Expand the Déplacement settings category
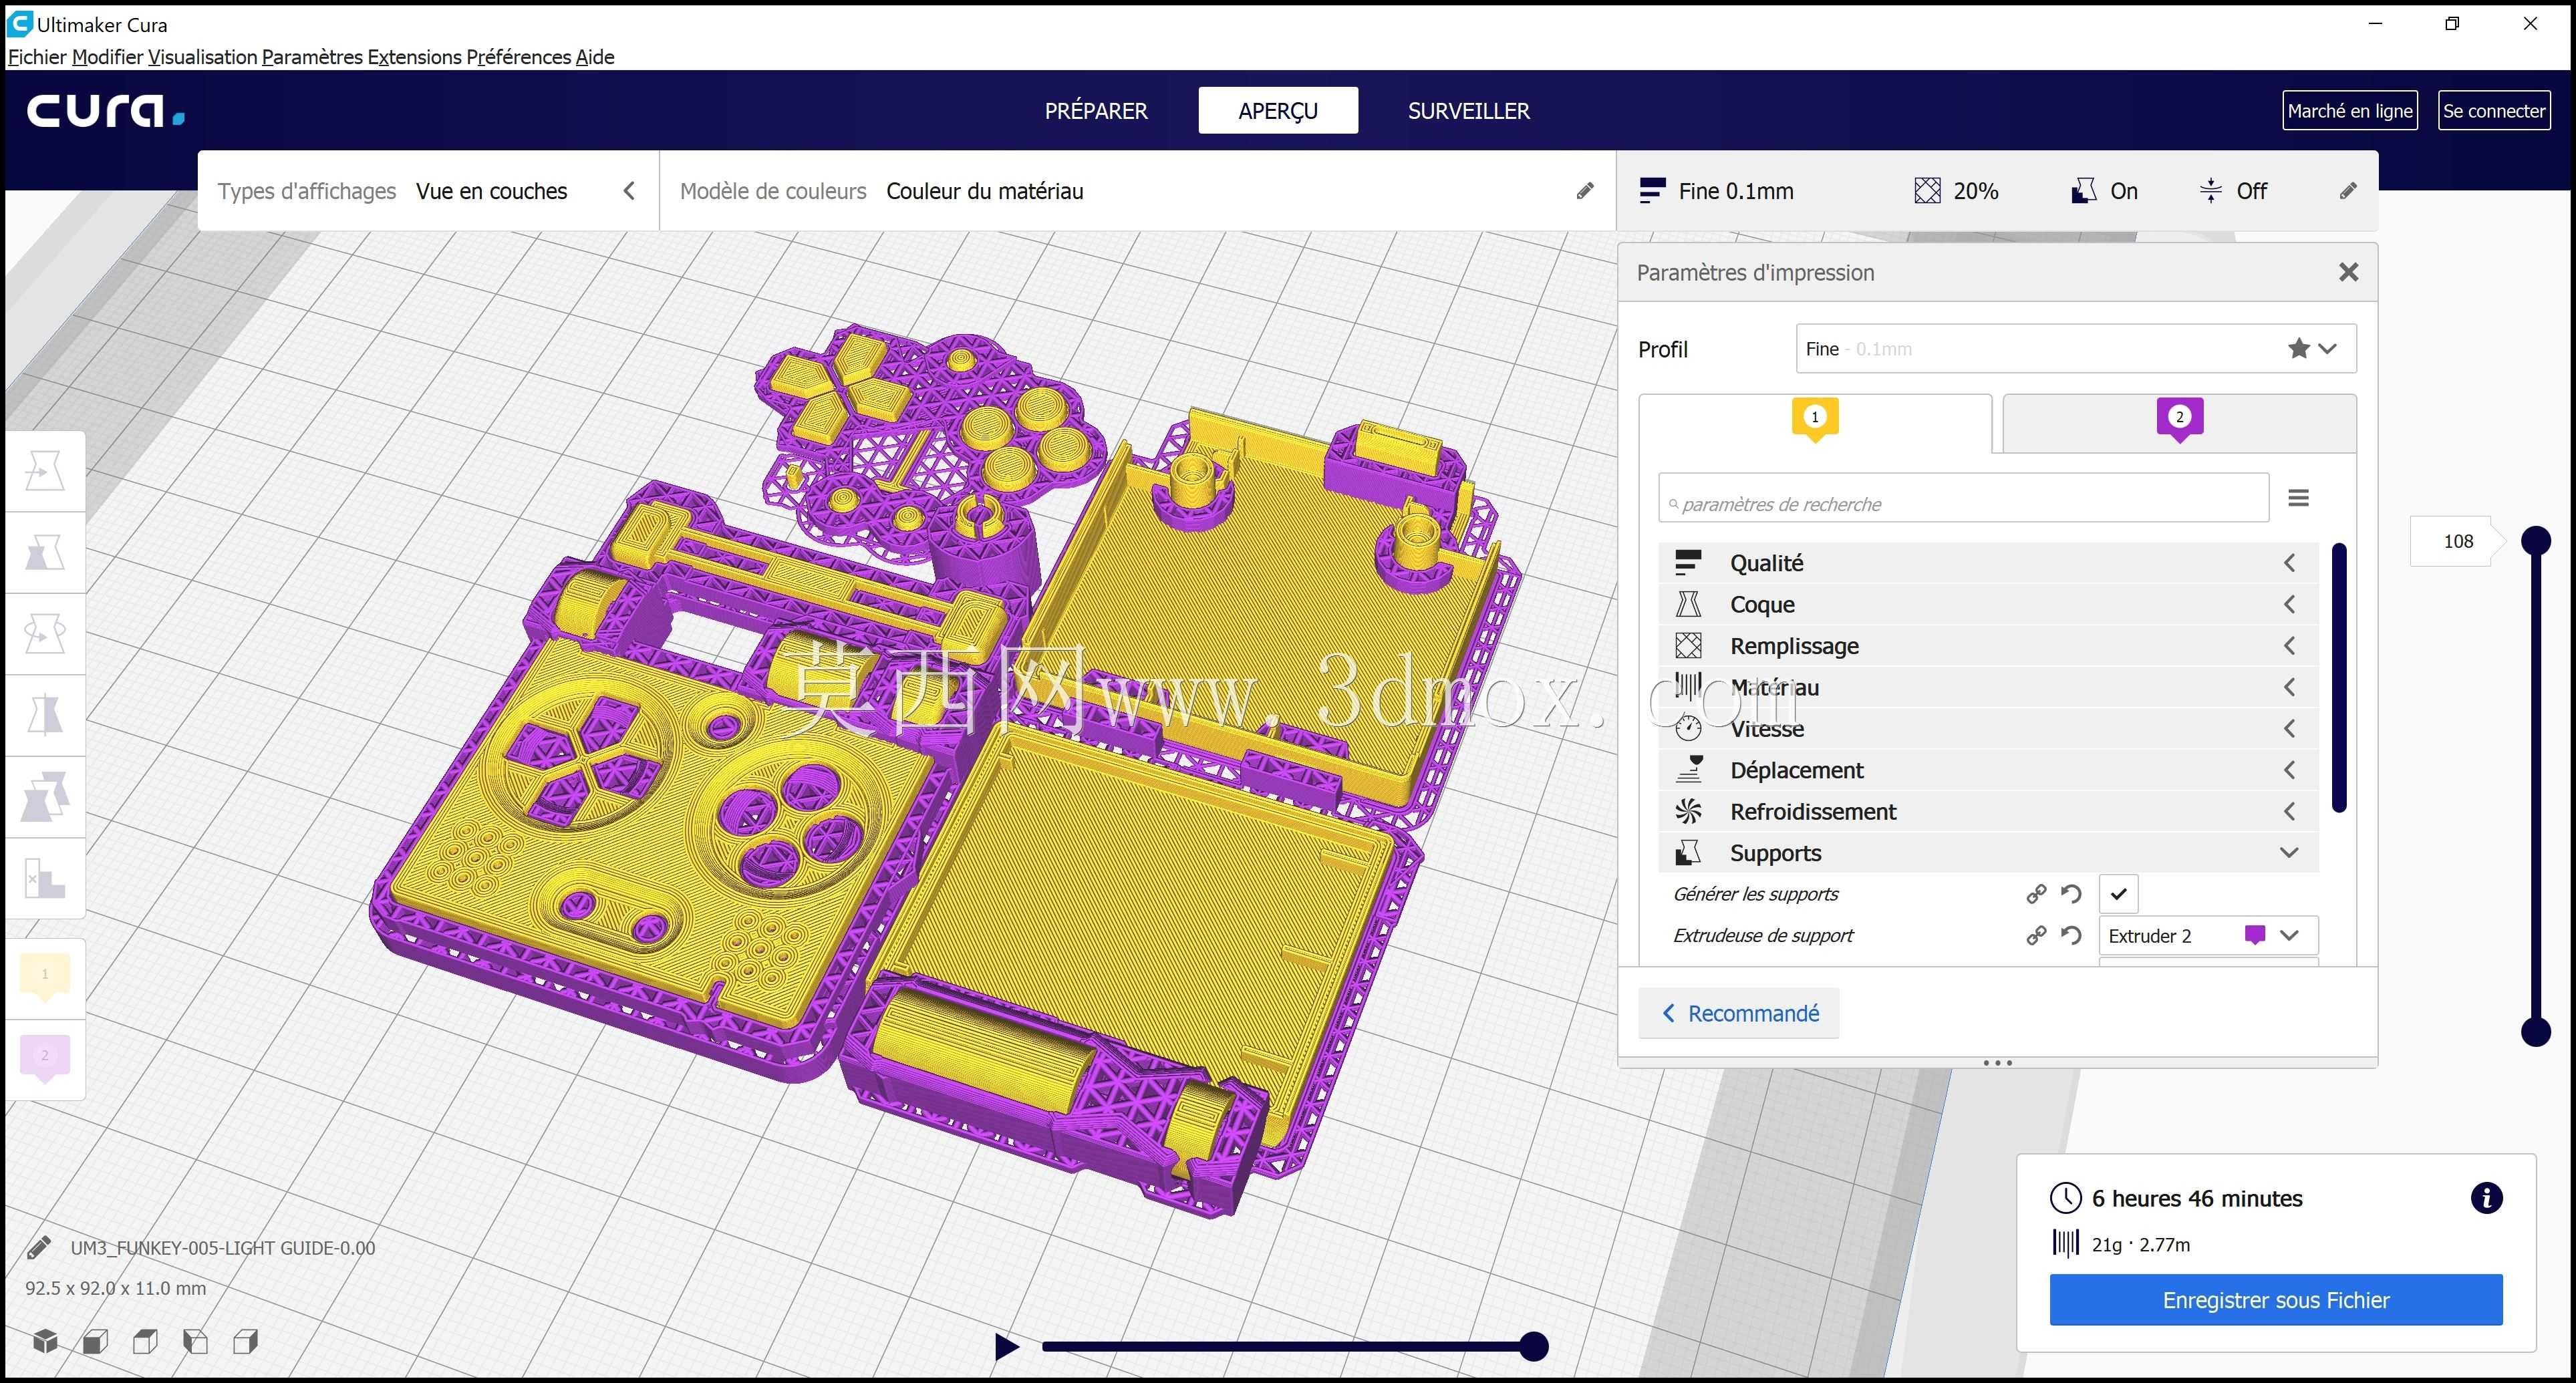This screenshot has width=2576, height=1383. [x=1988, y=770]
